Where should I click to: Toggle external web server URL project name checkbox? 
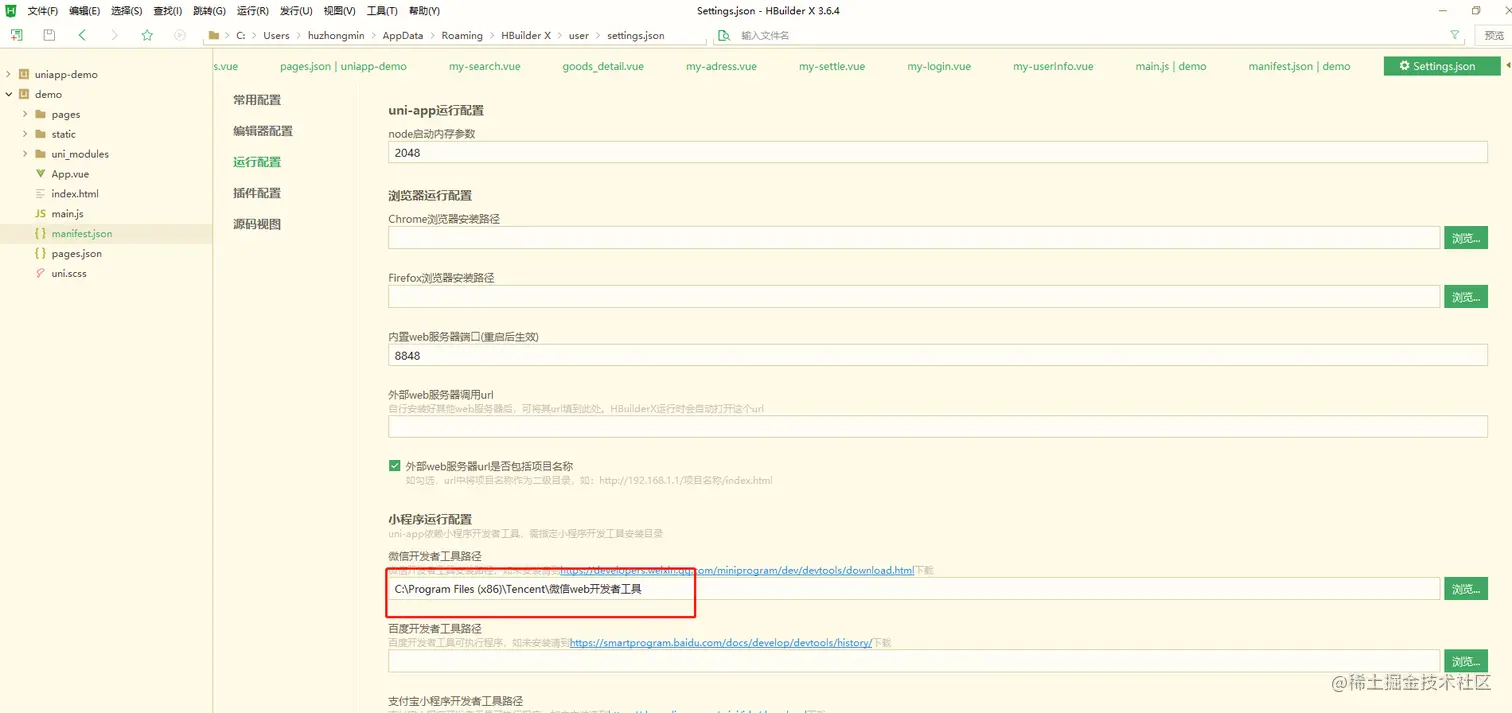click(395, 466)
